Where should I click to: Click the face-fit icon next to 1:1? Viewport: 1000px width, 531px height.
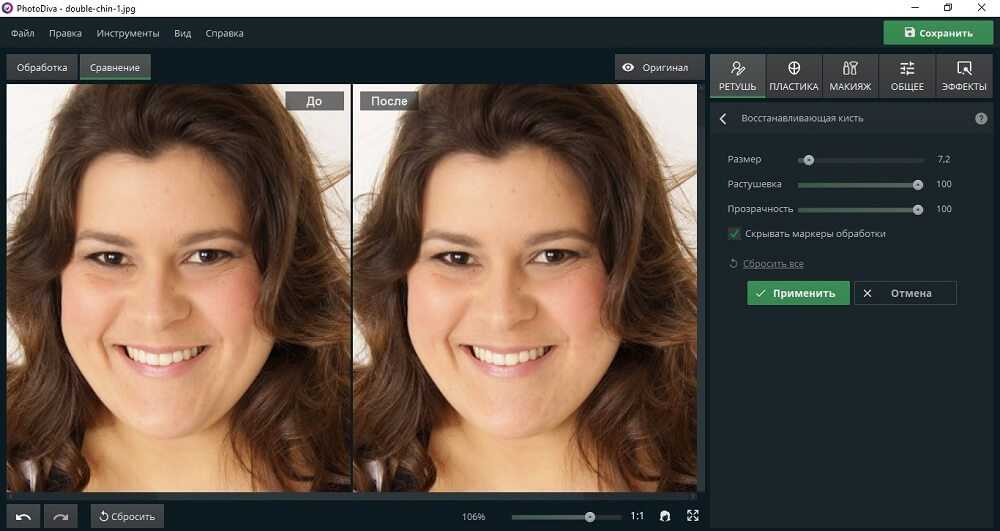[665, 516]
